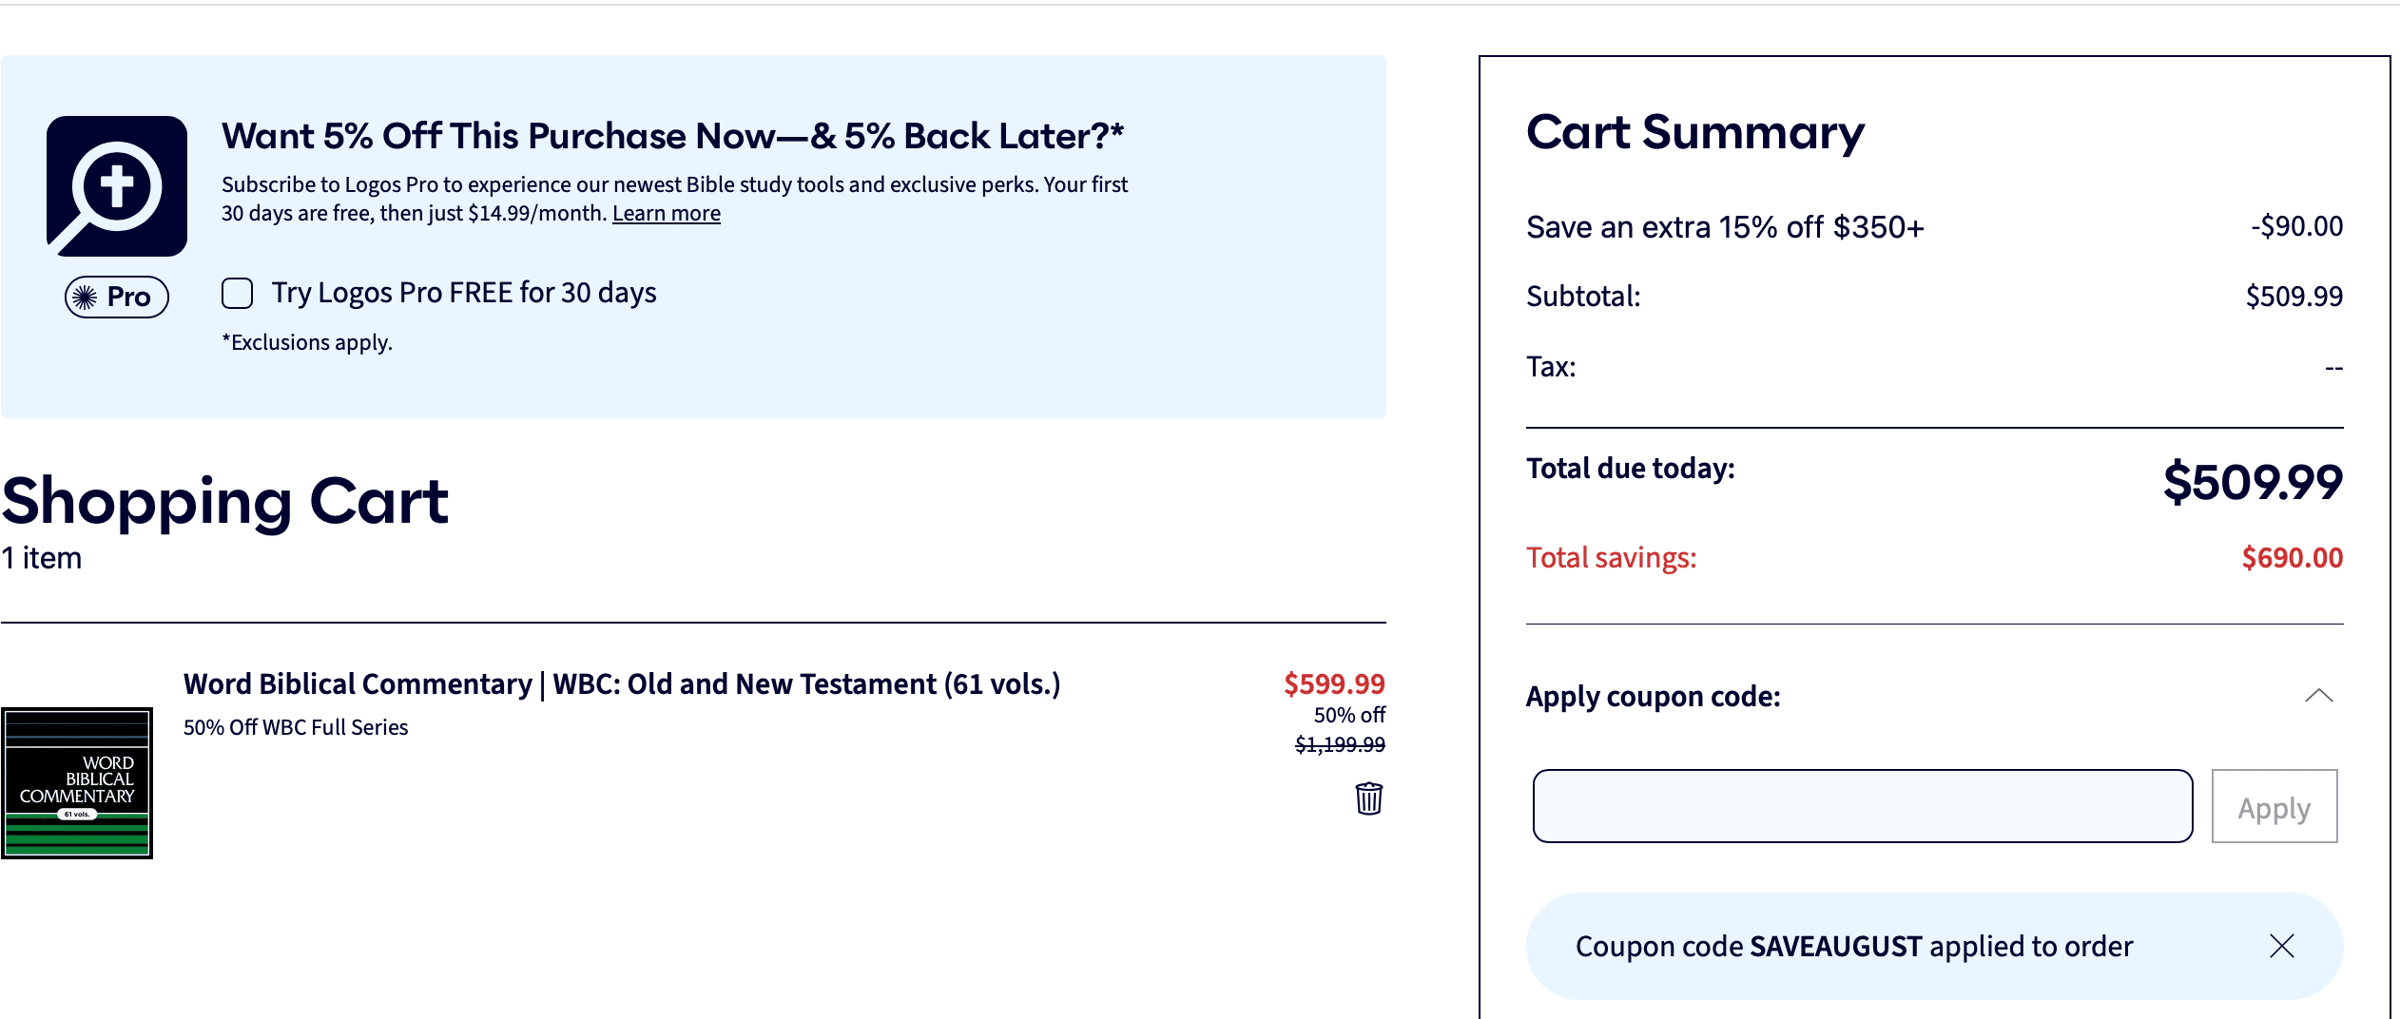Click the Apply coupon code heading
This screenshot has width=2400, height=1019.
point(1653,696)
